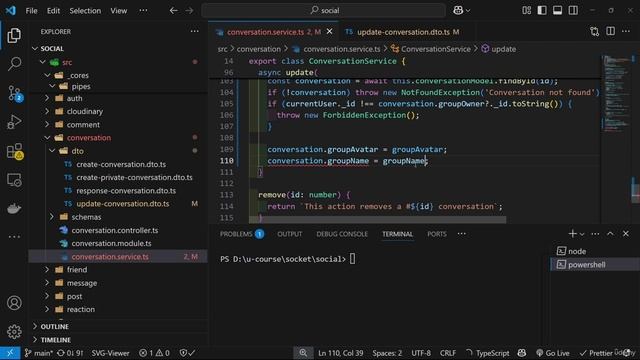Toggle secondary side bar visibility
The width and height of the screenshot is (640, 360).
coord(573,10)
